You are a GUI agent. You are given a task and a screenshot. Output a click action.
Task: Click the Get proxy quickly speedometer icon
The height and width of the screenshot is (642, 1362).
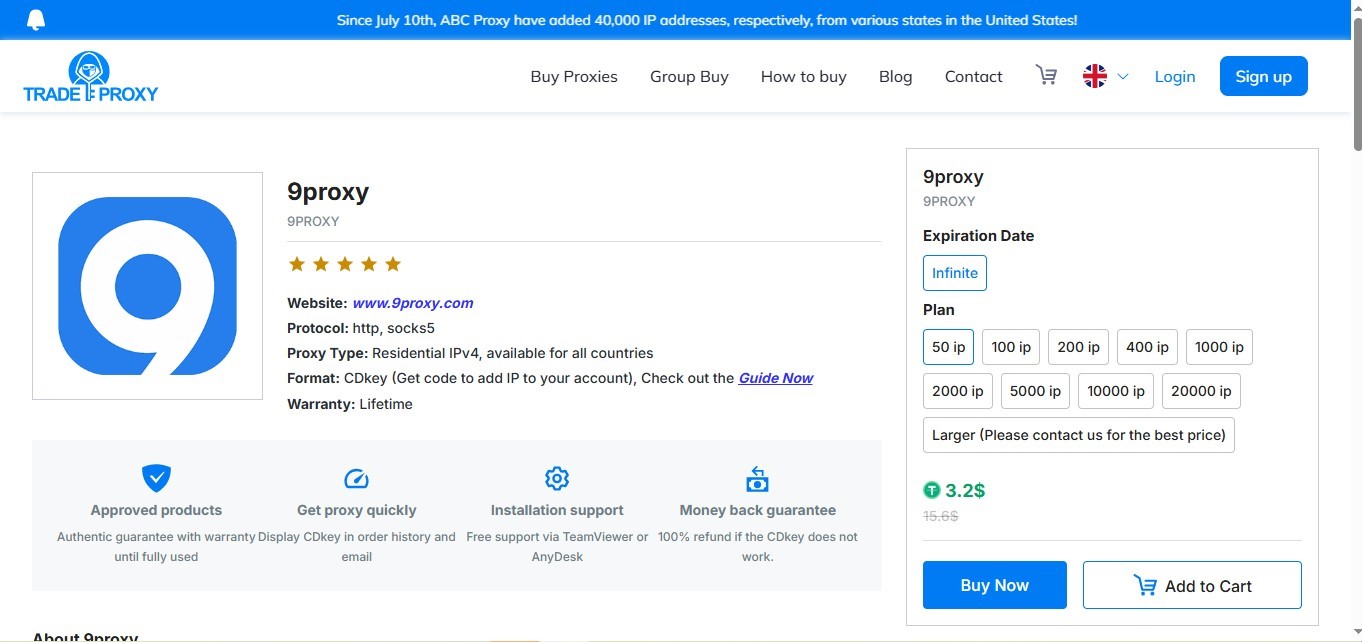click(356, 478)
